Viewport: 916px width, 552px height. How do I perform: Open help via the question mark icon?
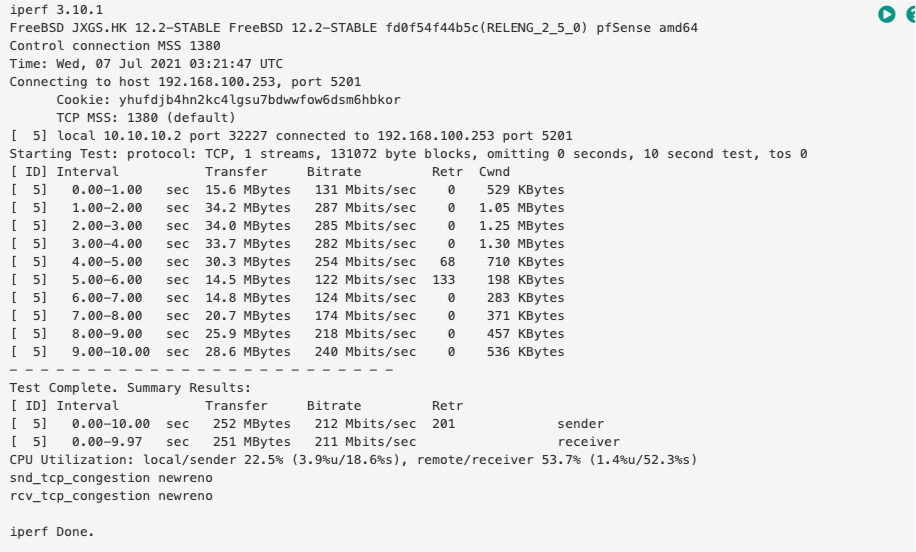coord(910,13)
